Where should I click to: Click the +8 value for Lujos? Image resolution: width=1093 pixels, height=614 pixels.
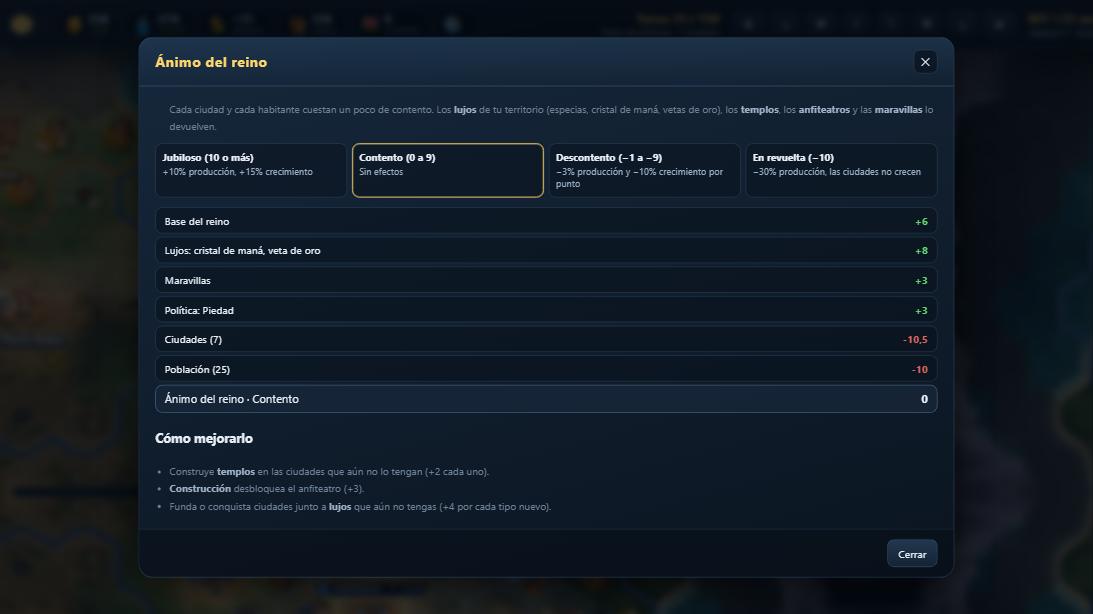tap(921, 251)
